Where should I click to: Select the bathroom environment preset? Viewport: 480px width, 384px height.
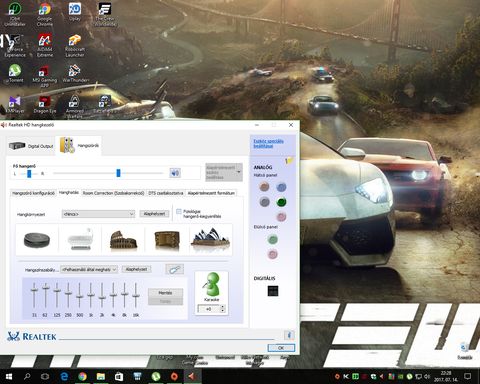pyautogui.click(x=80, y=240)
